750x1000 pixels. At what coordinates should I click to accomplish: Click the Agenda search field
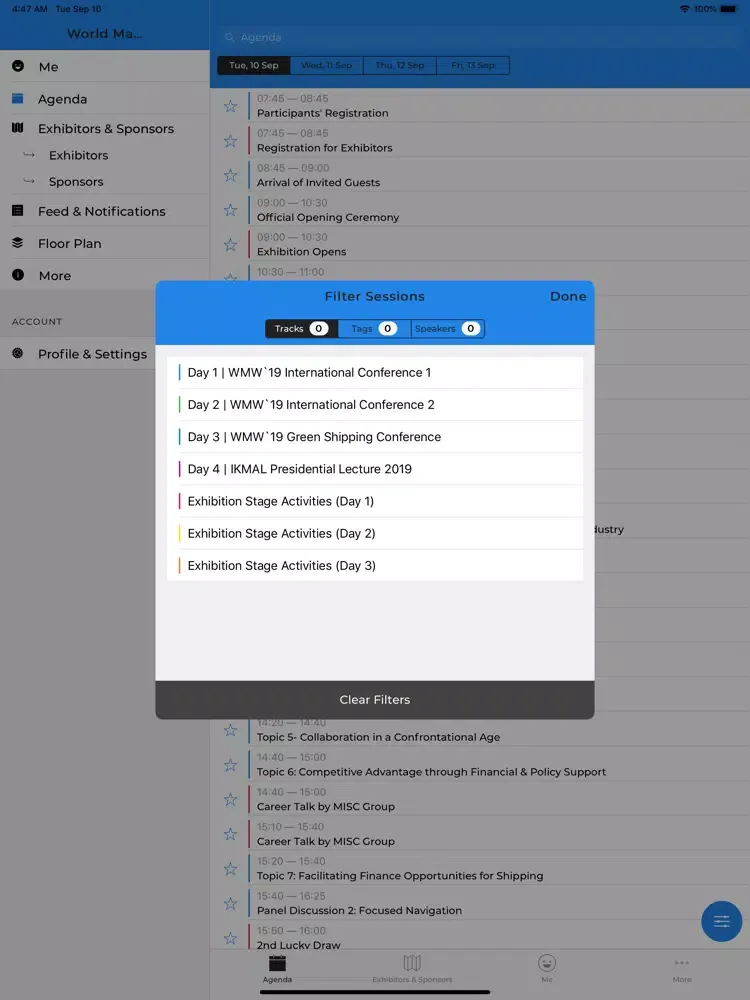pos(480,37)
